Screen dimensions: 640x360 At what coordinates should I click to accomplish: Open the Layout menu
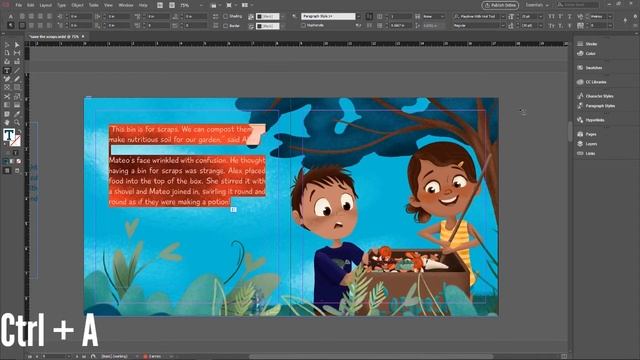point(46,5)
